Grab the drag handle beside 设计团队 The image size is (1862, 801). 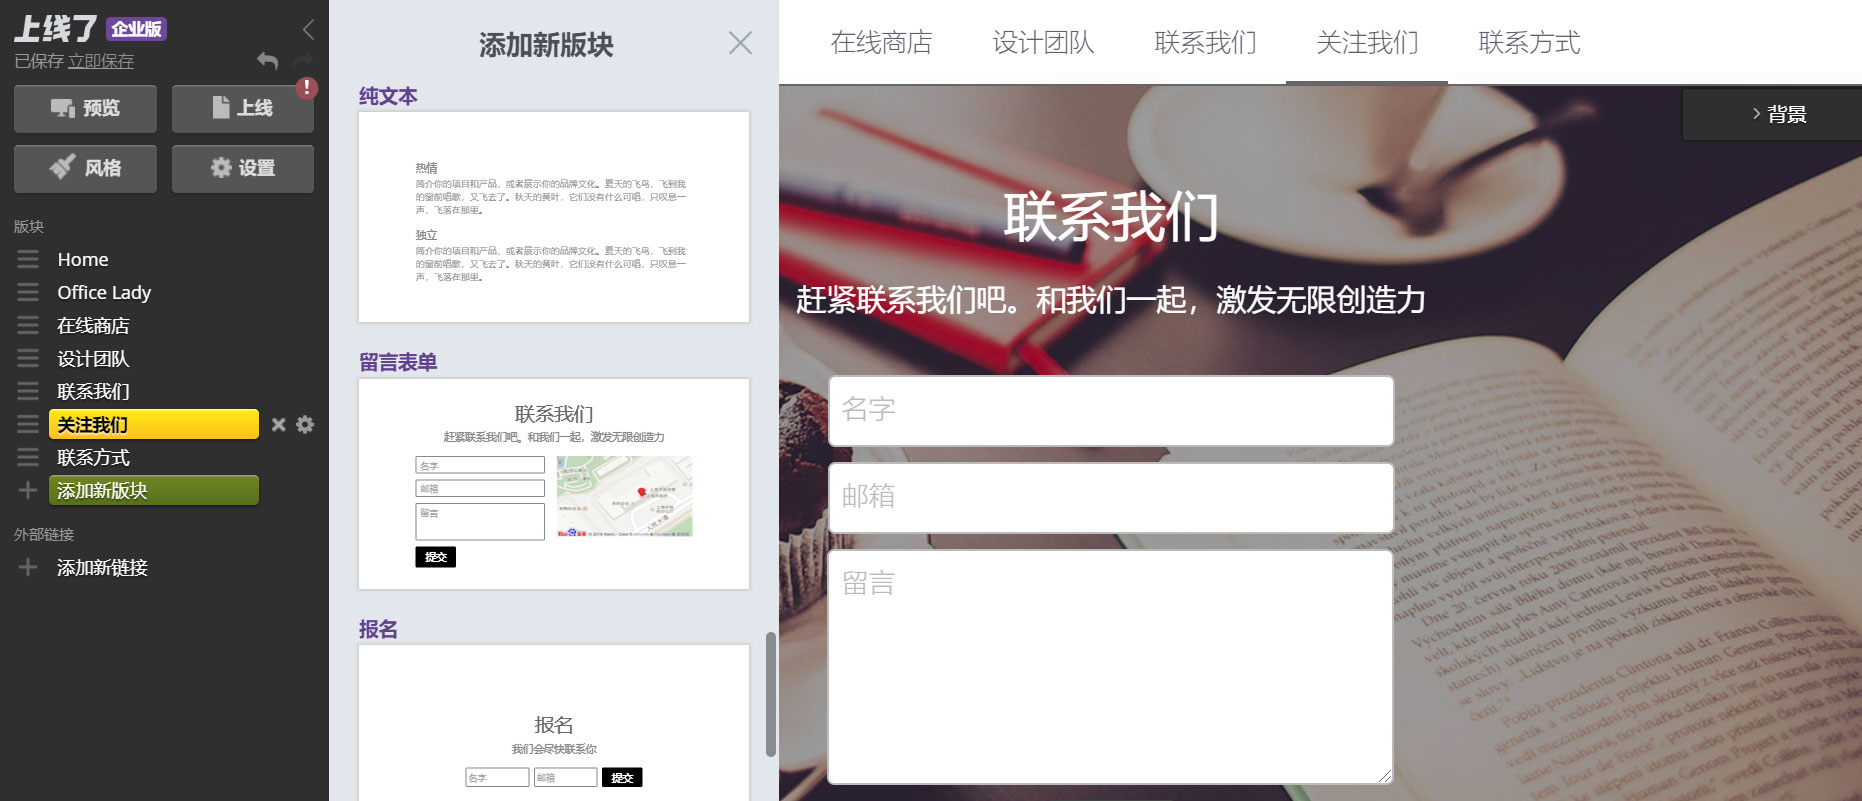28,358
